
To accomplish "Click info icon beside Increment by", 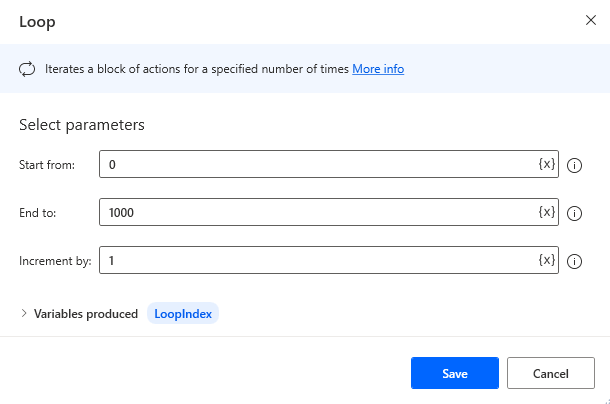I will [574, 261].
